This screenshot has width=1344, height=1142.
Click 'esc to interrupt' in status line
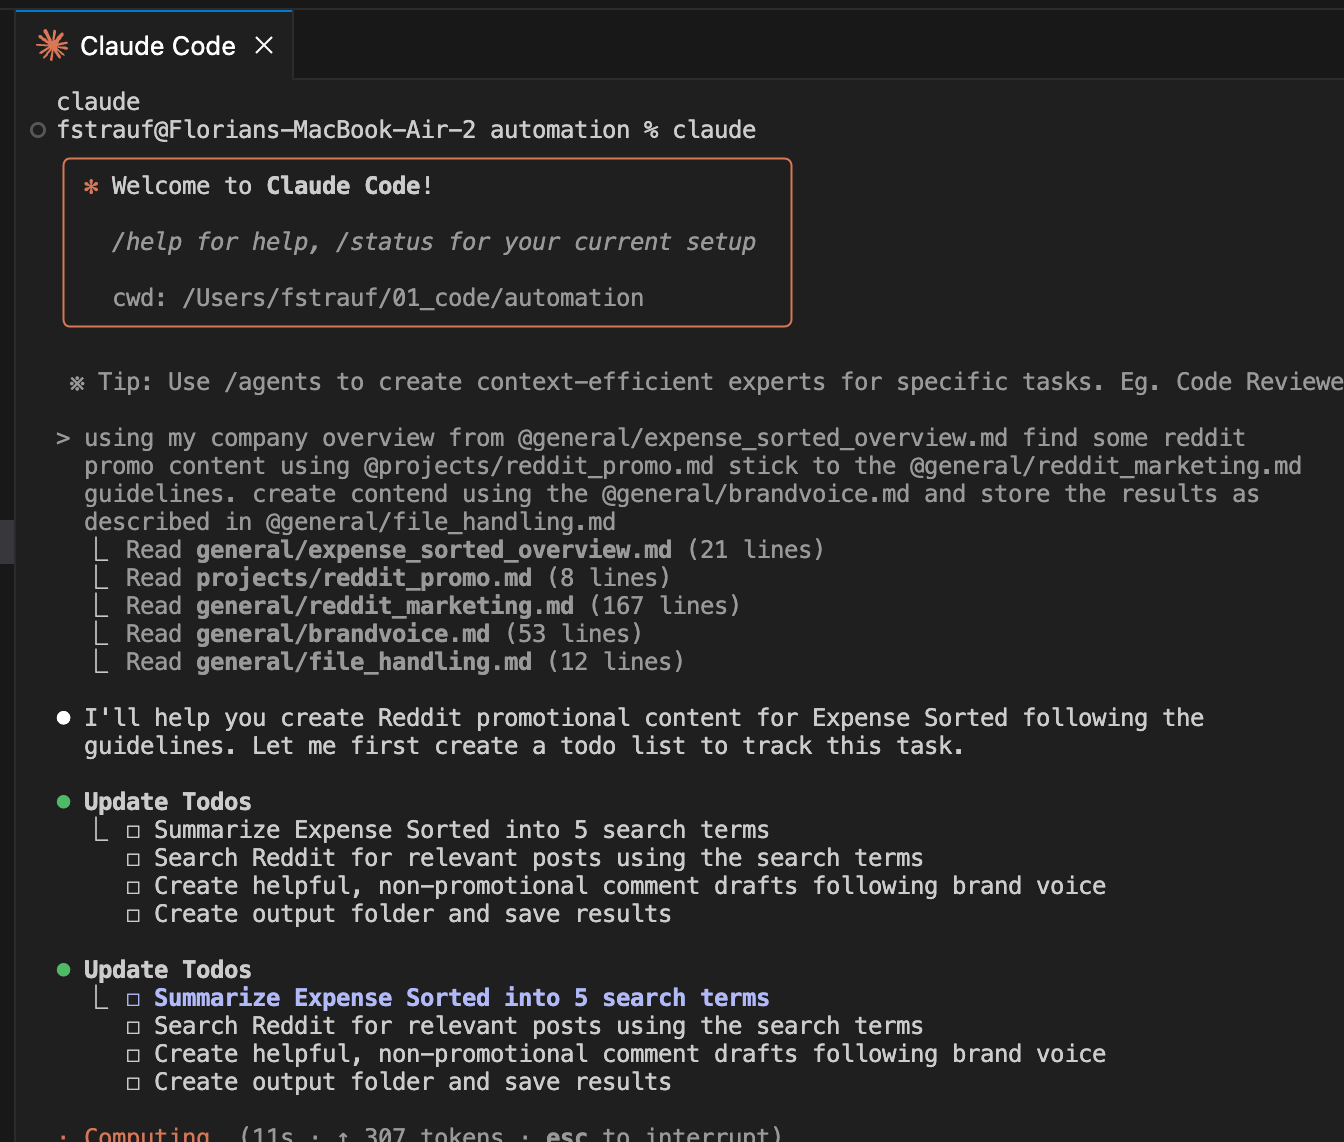click(658, 1133)
